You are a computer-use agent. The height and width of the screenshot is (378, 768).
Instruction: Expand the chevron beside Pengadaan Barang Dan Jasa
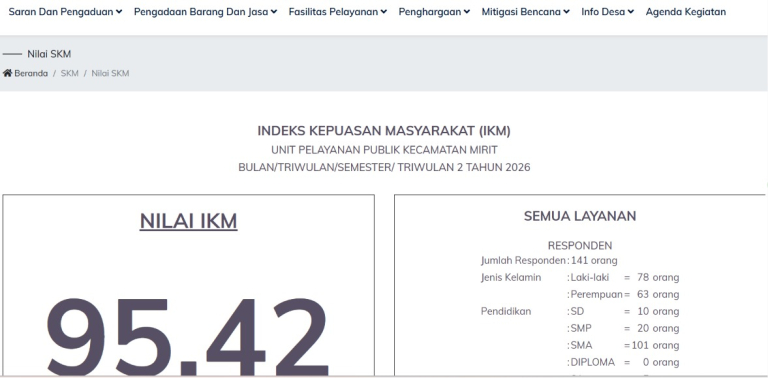point(274,12)
